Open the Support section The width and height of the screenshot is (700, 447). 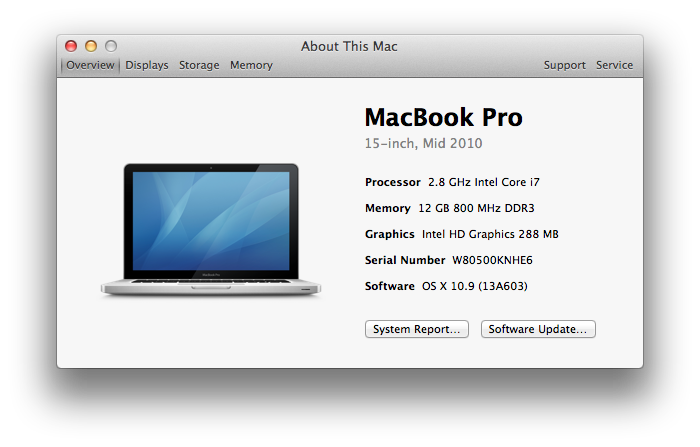564,65
